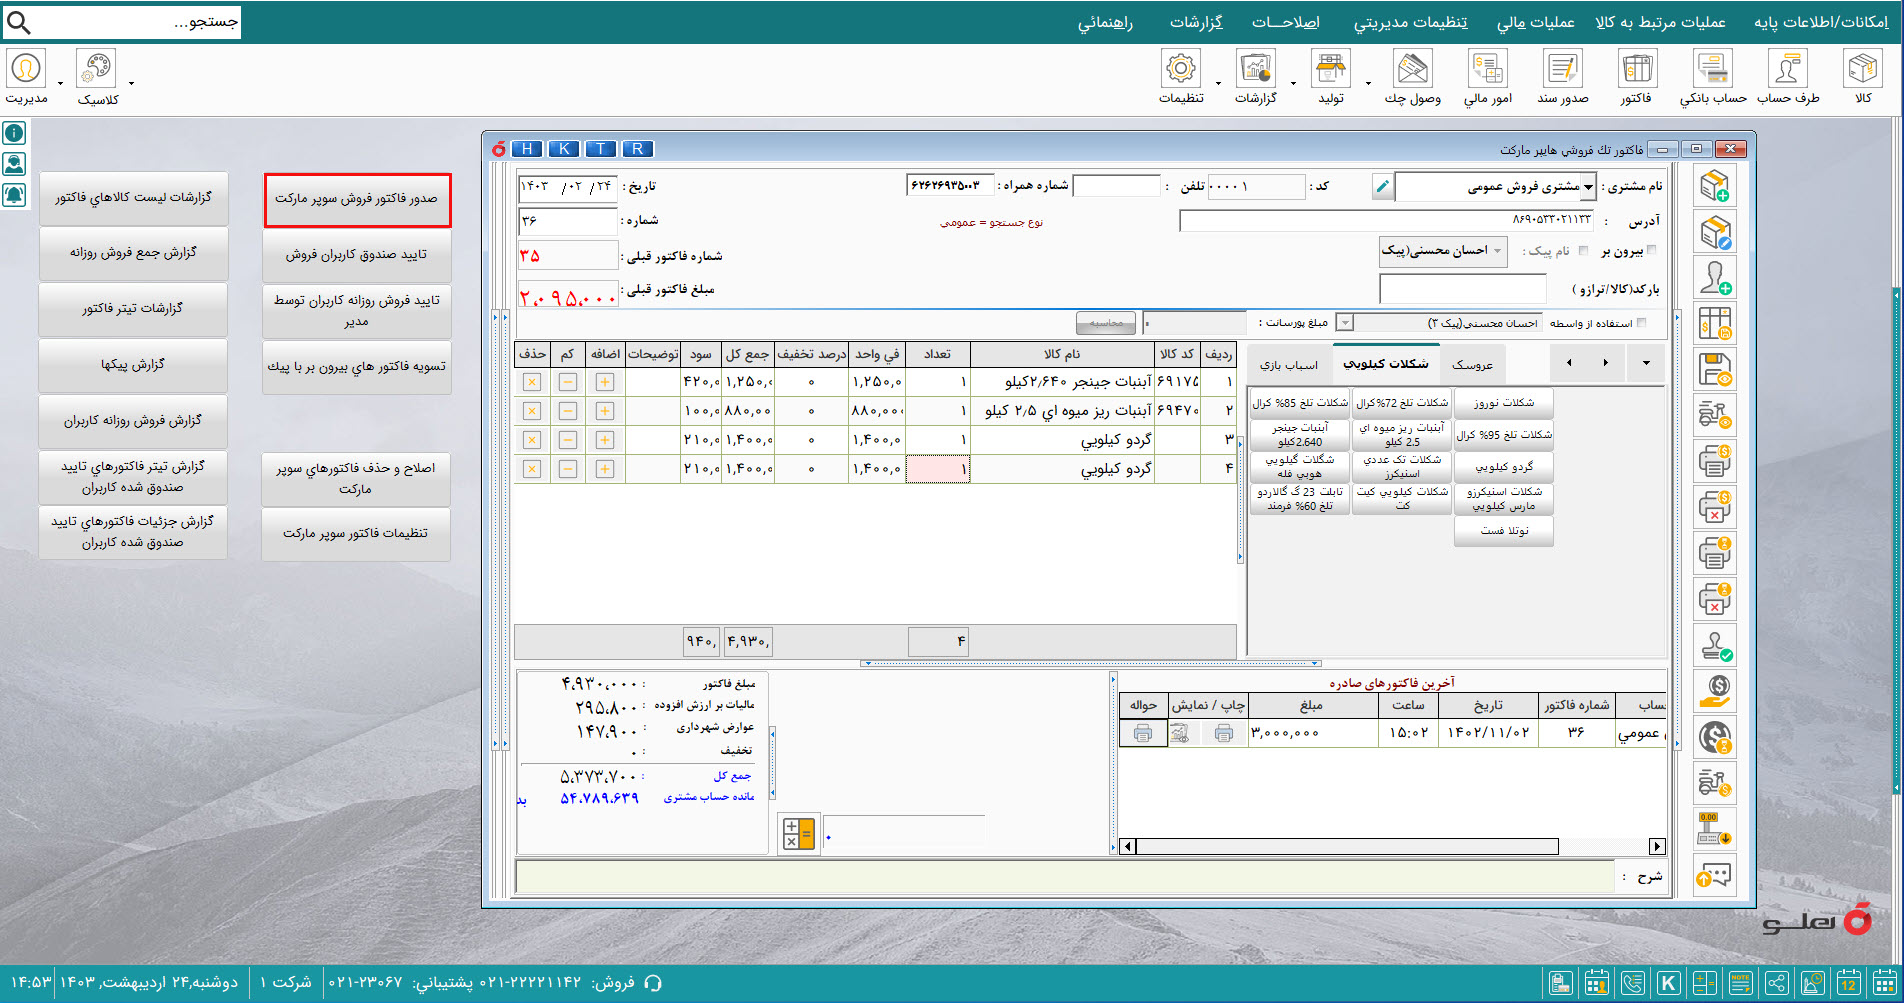Click تاييد صندوق کاربران فروش button
Screen dimensions: 1904x1003
pos(357,255)
